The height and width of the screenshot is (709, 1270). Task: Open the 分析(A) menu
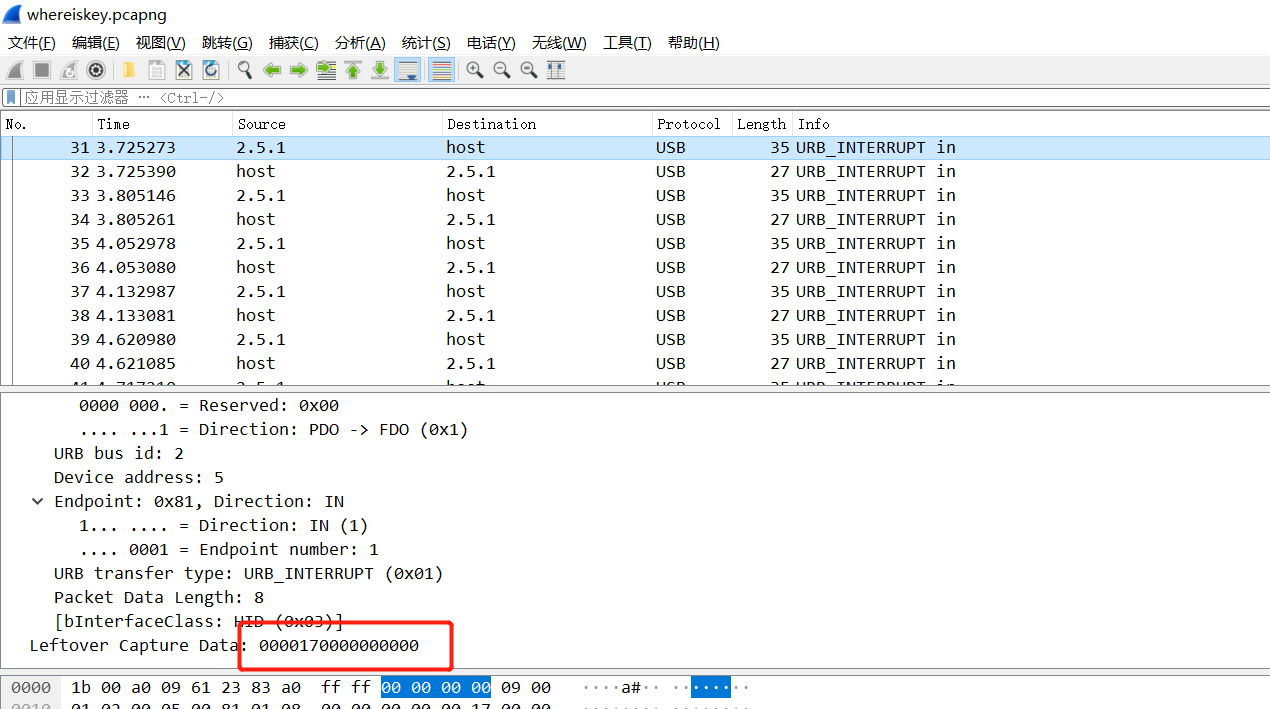pos(360,43)
